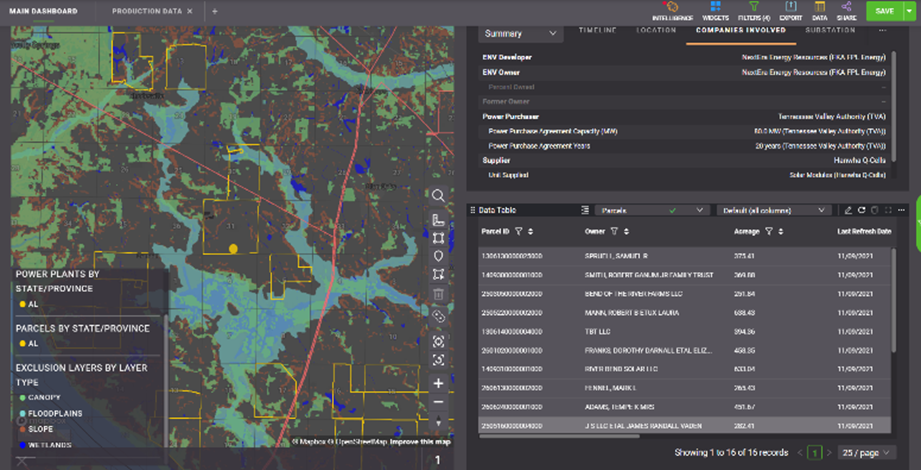Click the green Save button
Screen dimensions: 921x470
[884, 10]
